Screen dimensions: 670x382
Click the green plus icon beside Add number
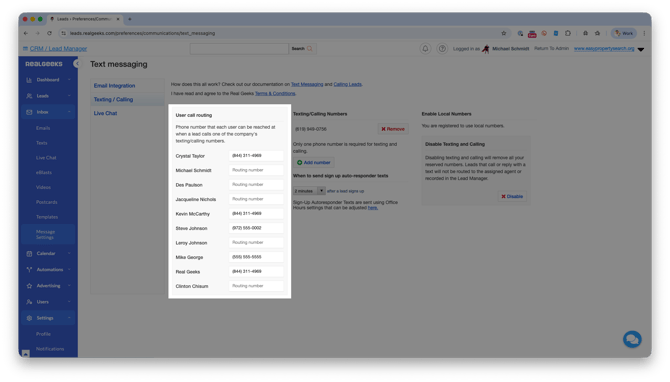[x=300, y=162]
